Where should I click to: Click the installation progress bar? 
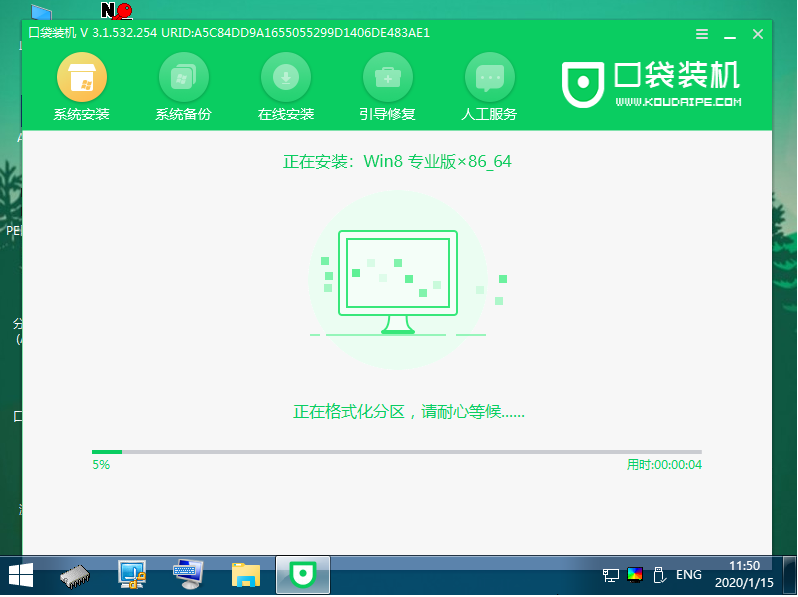396,452
